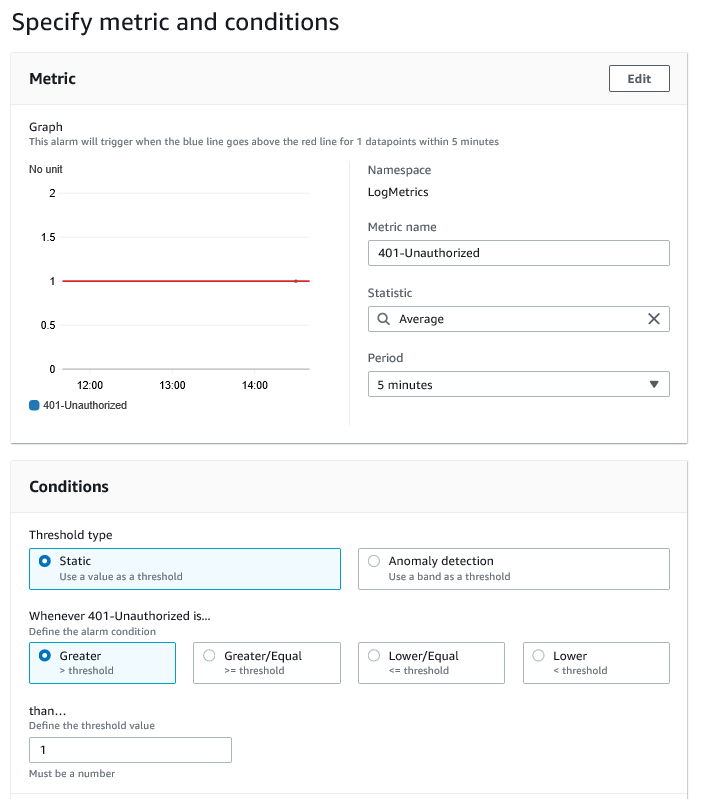The image size is (725, 799).
Task: Click the red threshold line on graph
Action: tap(180, 281)
